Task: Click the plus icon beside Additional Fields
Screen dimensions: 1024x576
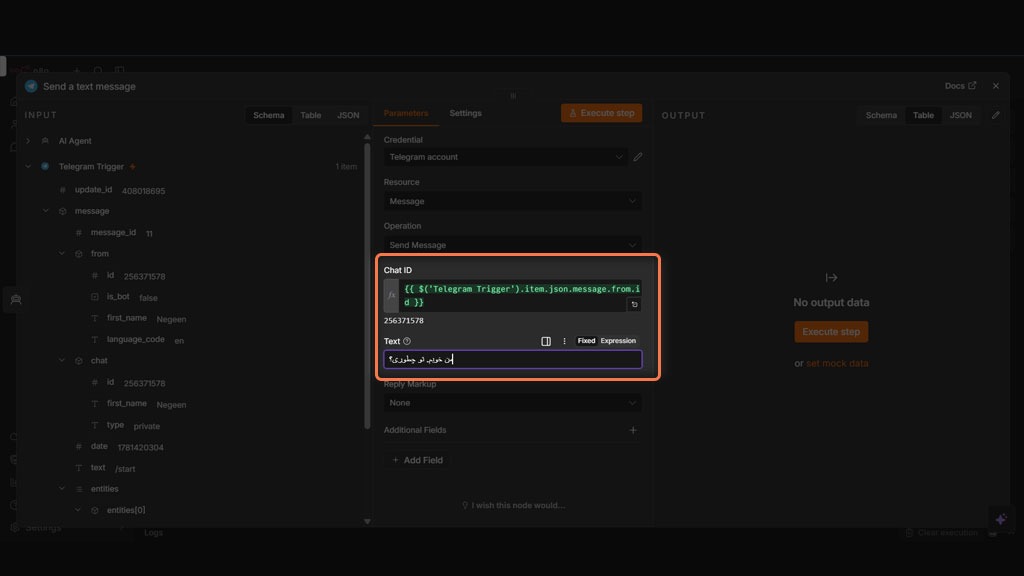Action: 633,430
